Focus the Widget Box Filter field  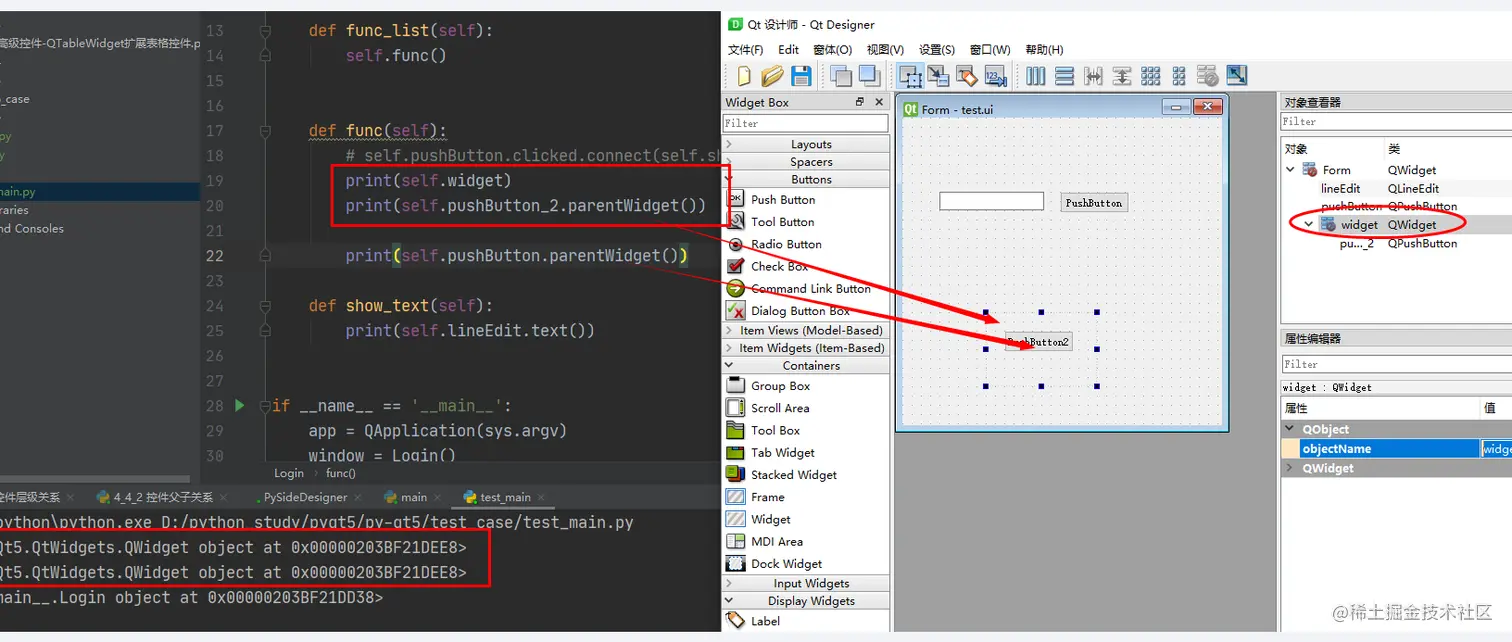point(805,123)
